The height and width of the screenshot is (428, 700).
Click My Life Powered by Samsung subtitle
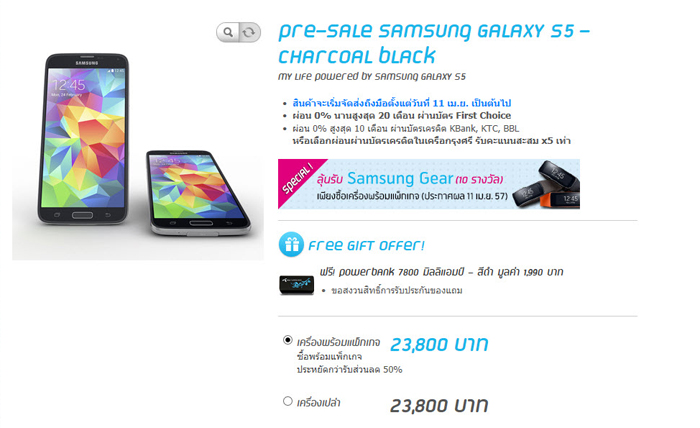(371, 77)
